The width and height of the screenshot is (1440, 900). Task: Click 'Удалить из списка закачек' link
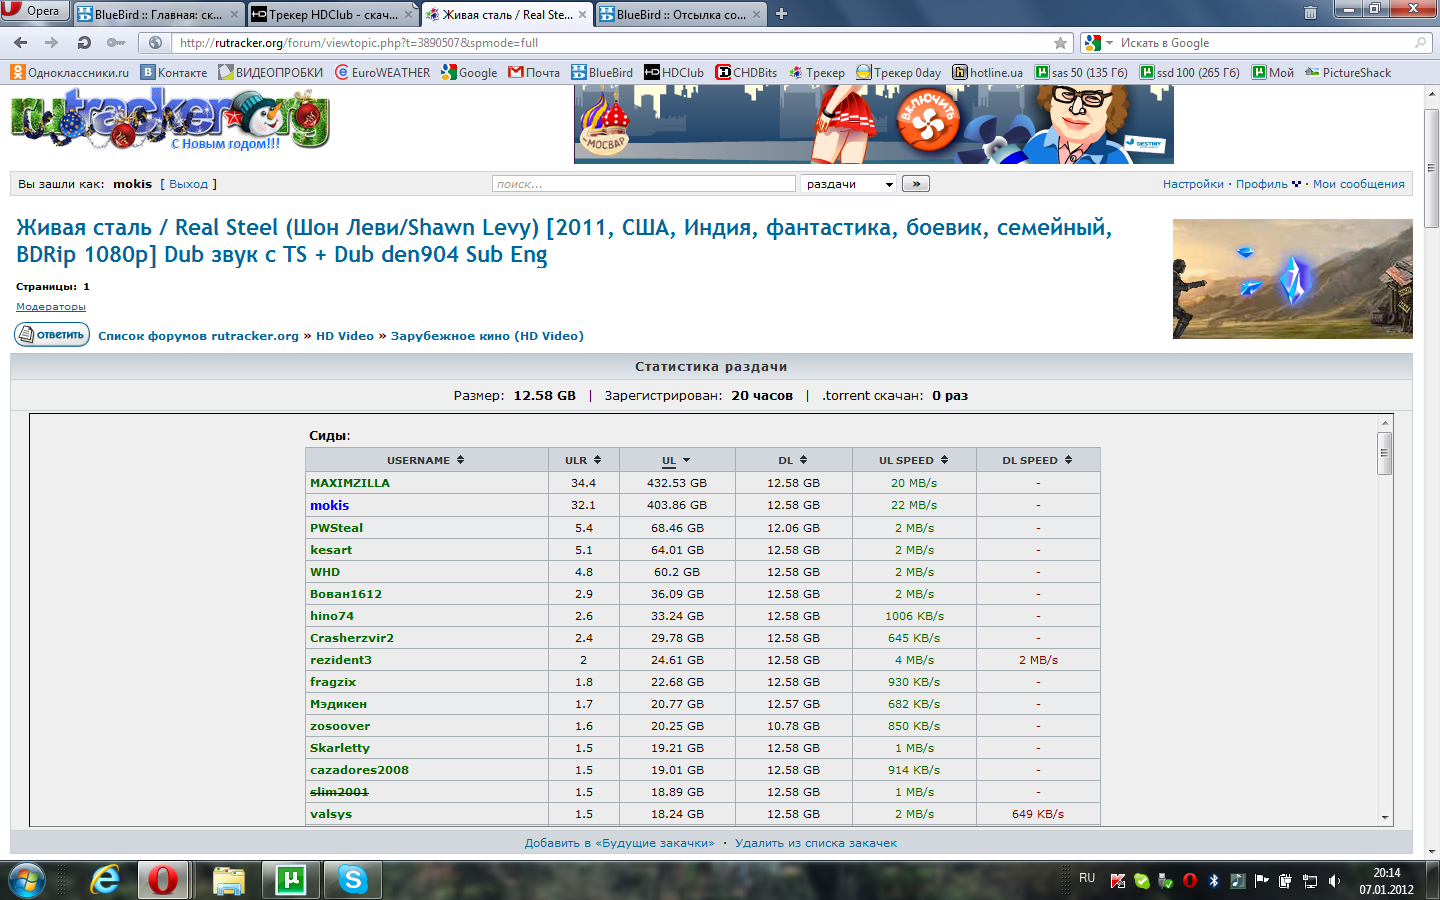pos(816,843)
